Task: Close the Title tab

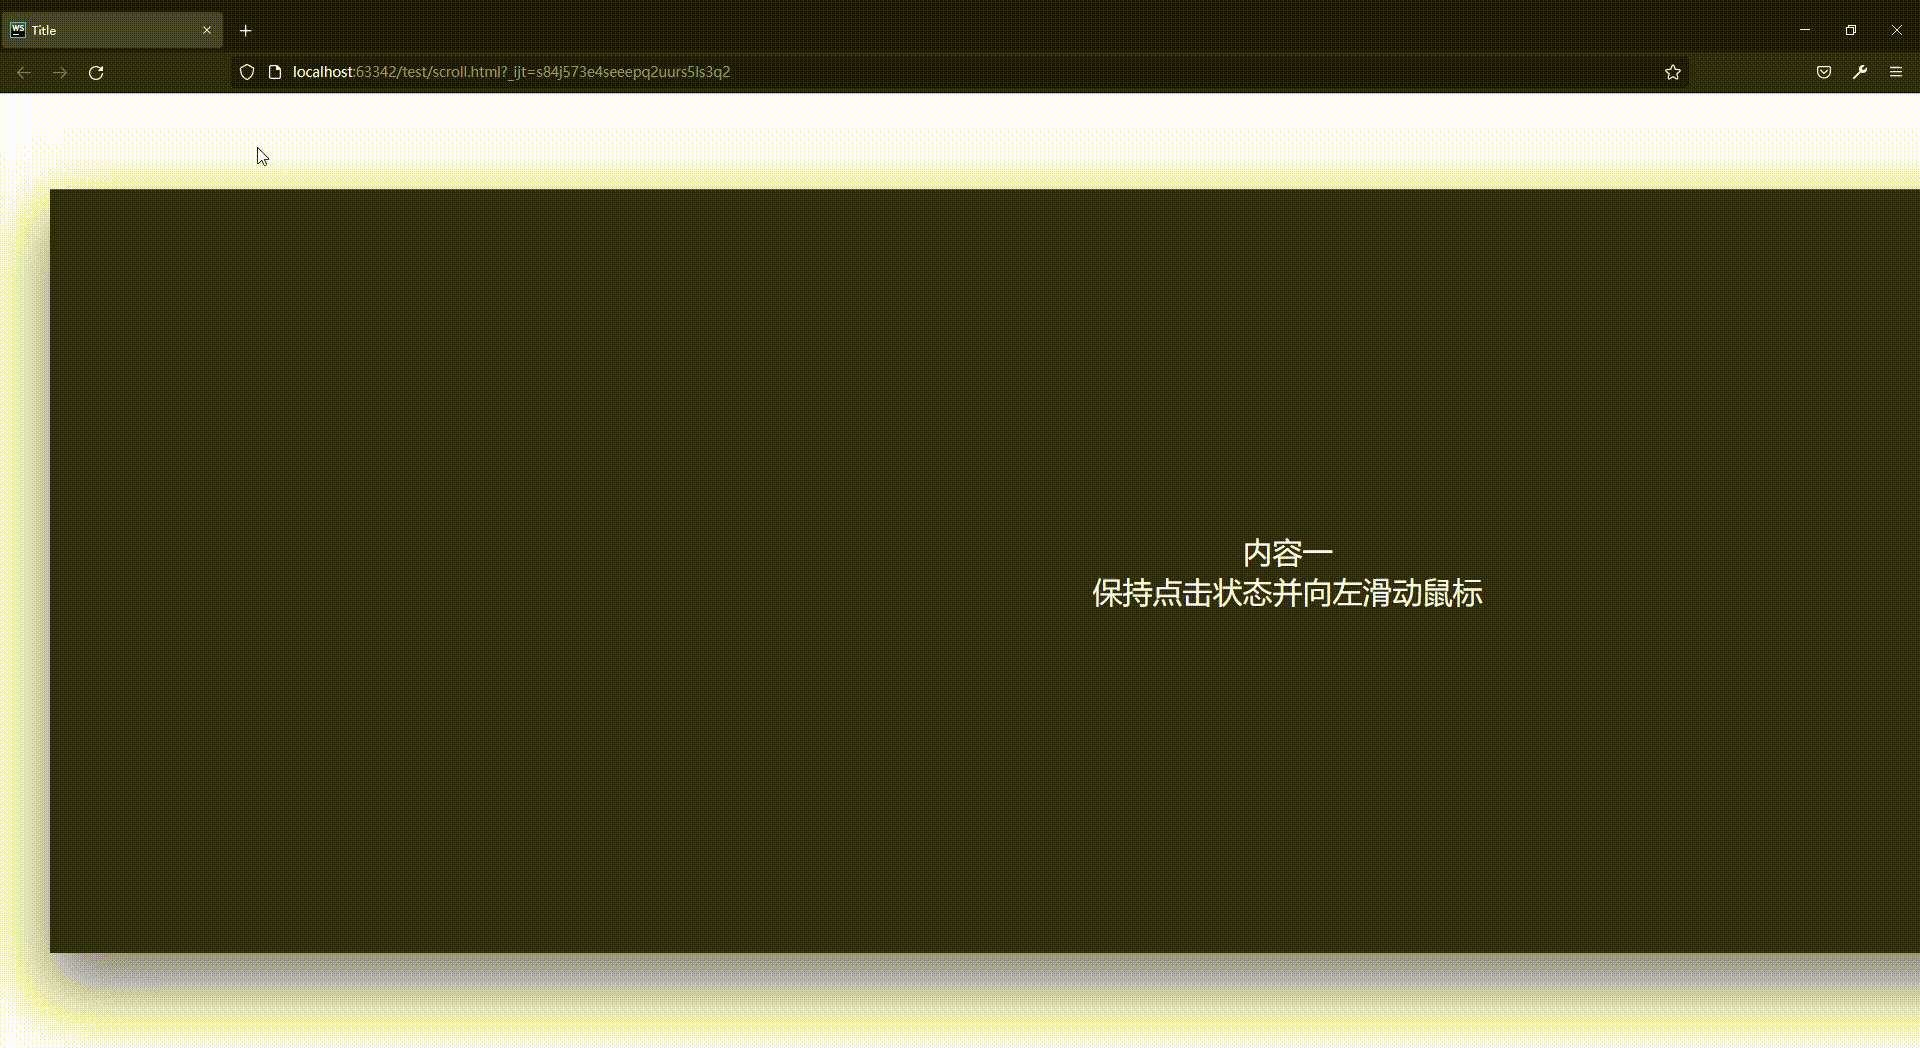Action: 207,30
